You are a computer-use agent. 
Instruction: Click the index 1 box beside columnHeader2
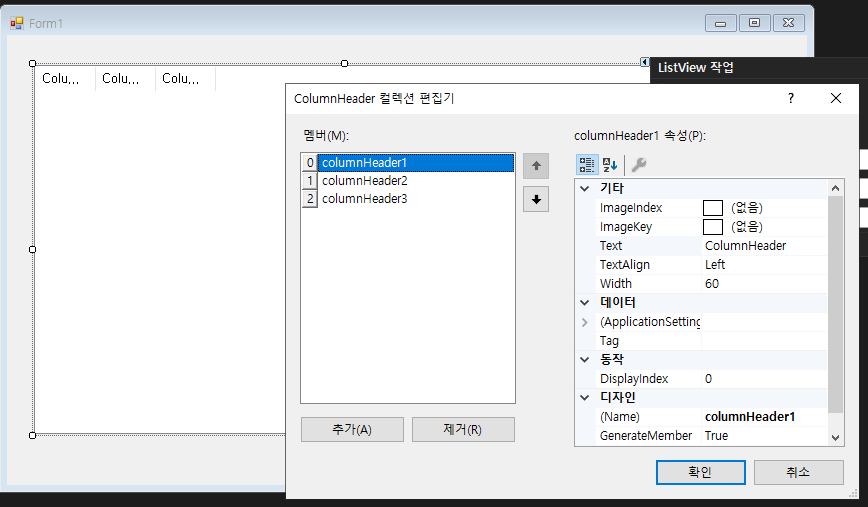coord(309,181)
